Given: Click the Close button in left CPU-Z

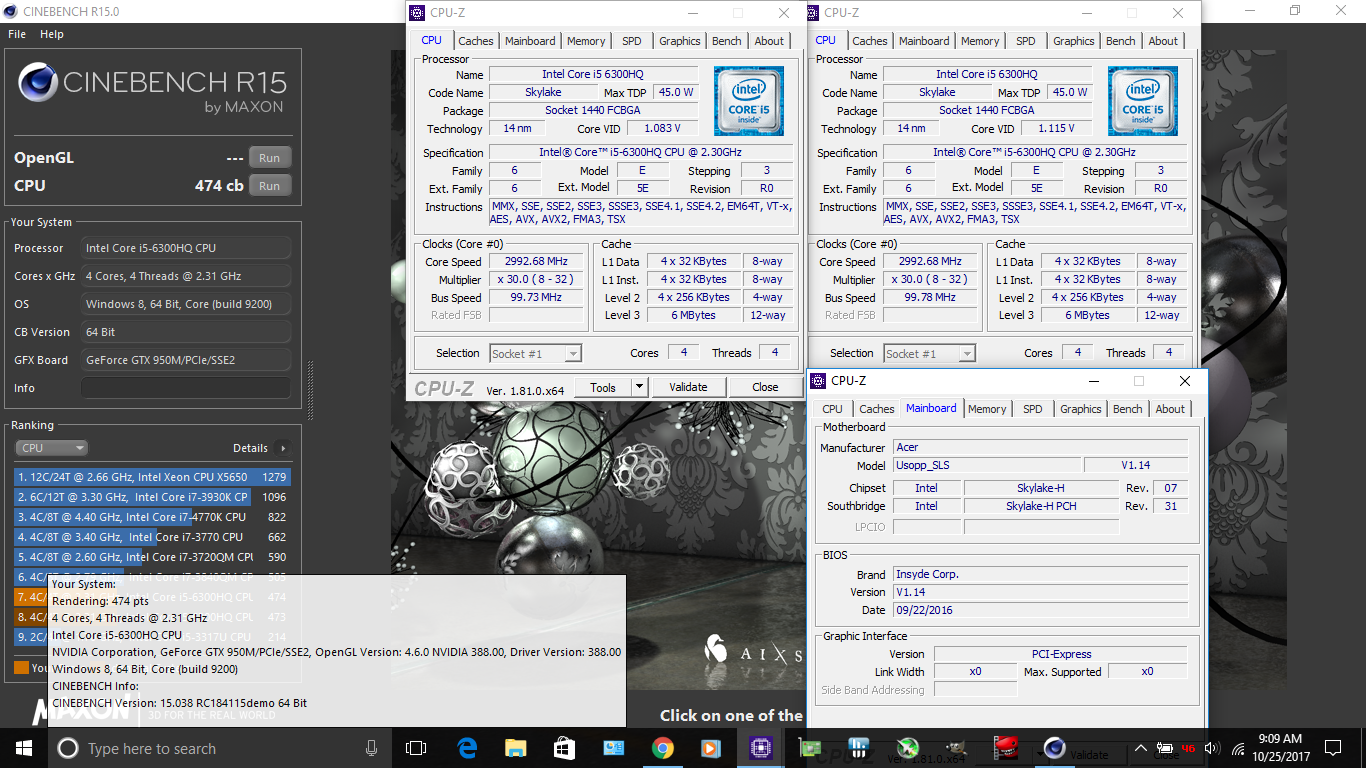Looking at the screenshot, I should (765, 387).
